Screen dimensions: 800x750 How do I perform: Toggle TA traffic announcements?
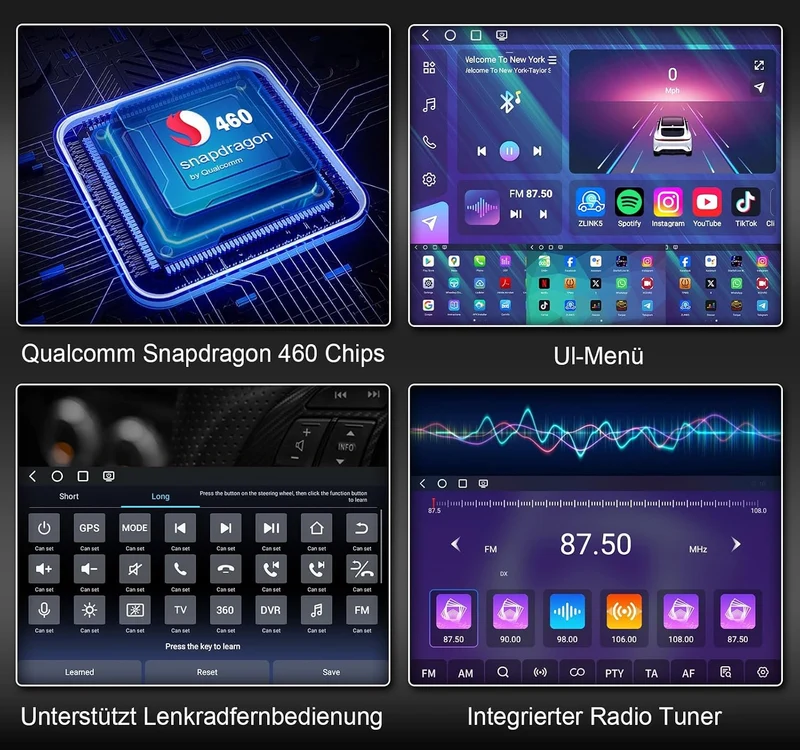pyautogui.click(x=652, y=673)
